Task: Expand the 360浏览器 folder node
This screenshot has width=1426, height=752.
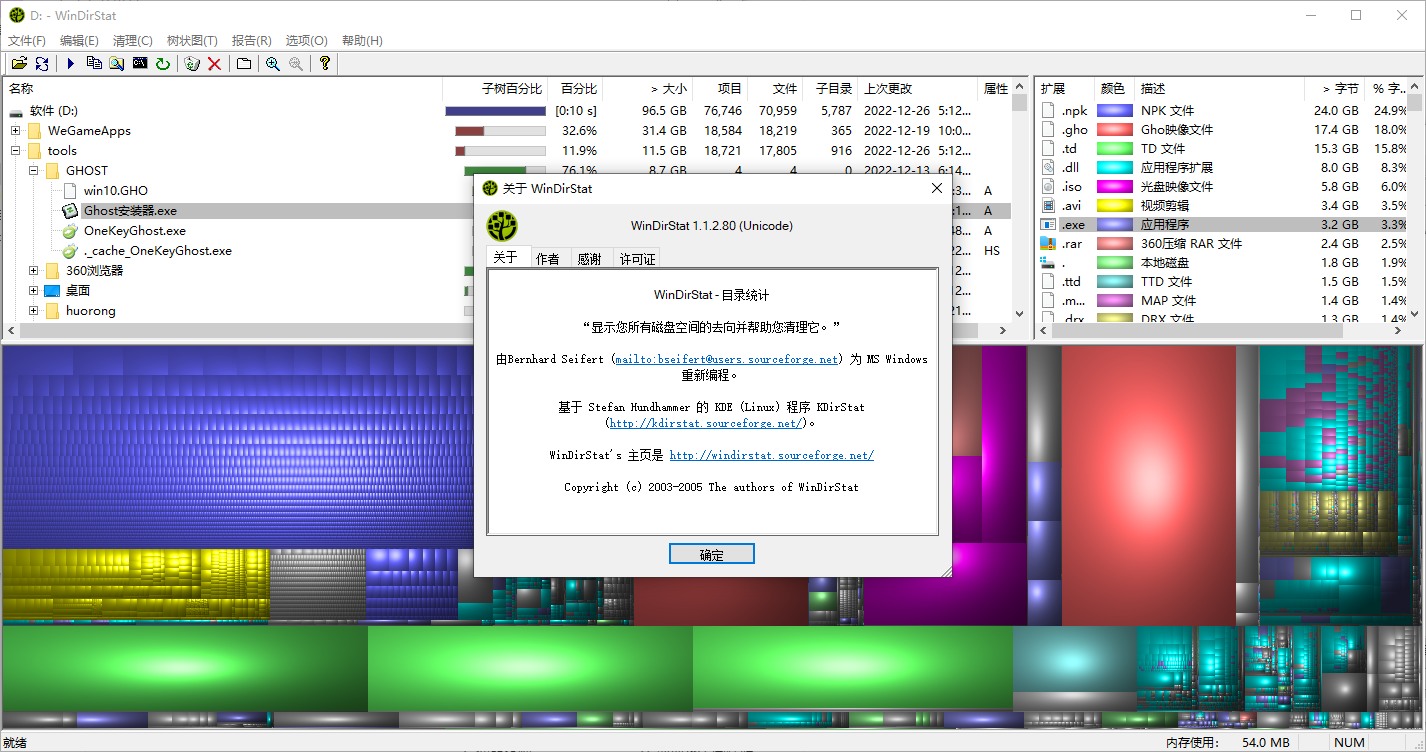Action: pos(34,271)
